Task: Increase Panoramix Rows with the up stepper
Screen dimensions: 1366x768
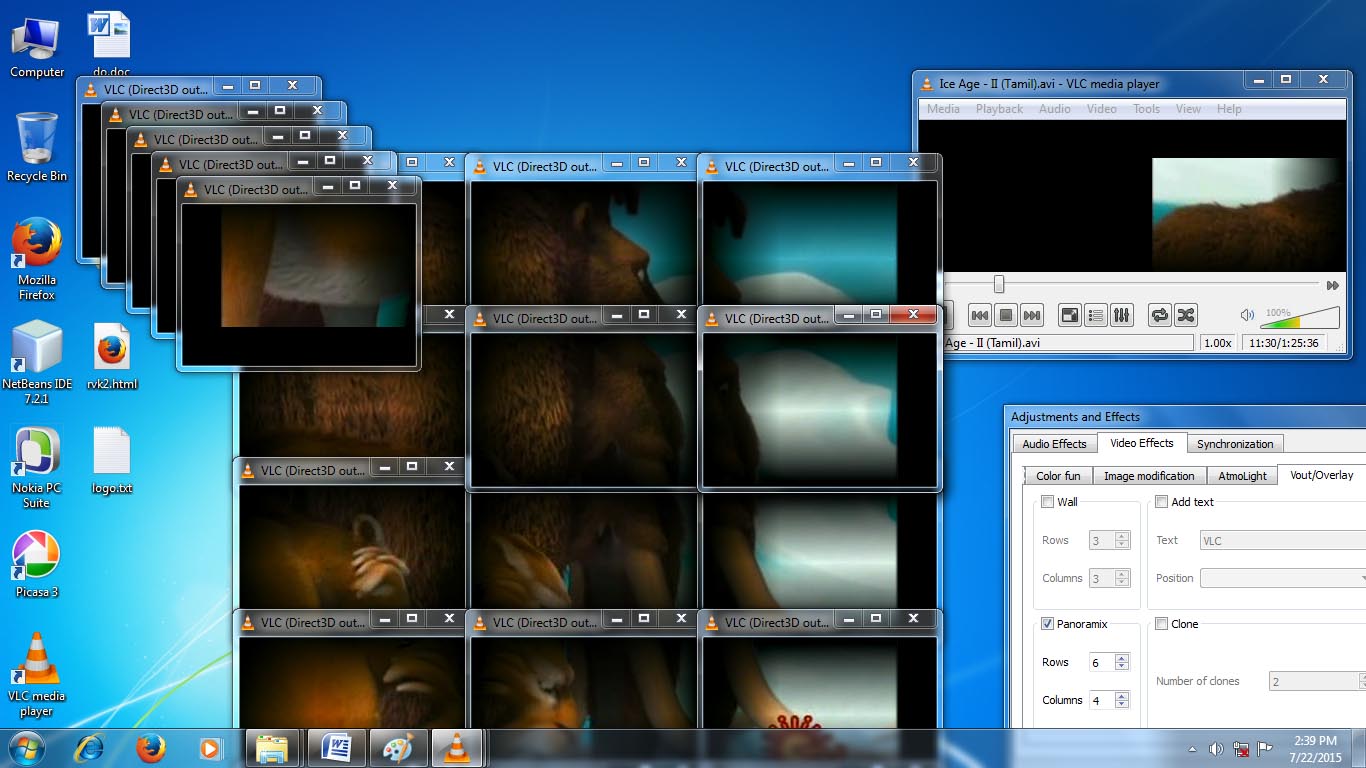Action: click(x=1122, y=657)
